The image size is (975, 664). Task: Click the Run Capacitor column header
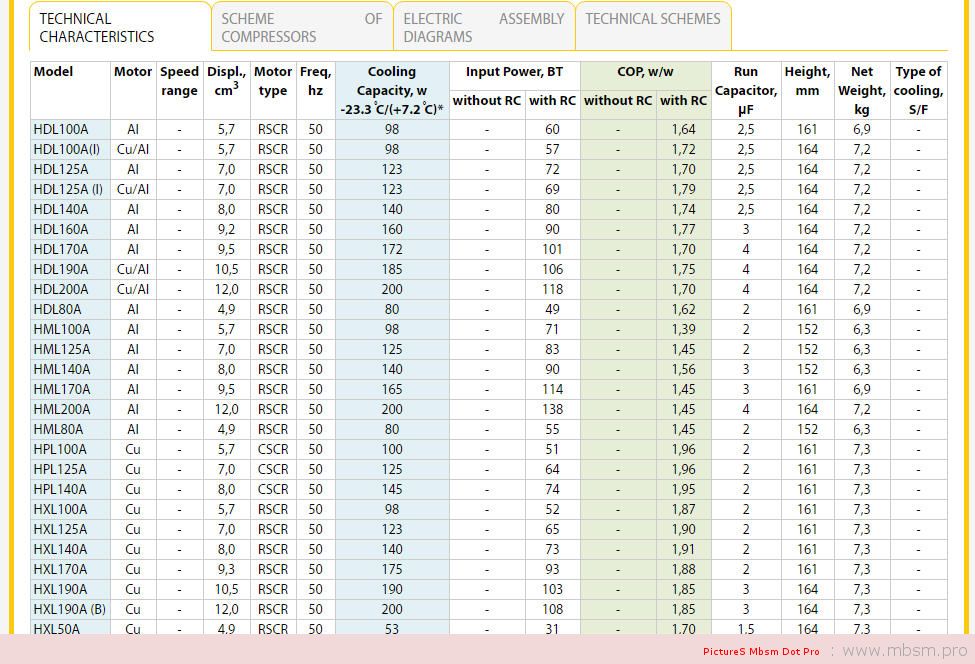pyautogui.click(x=745, y=90)
